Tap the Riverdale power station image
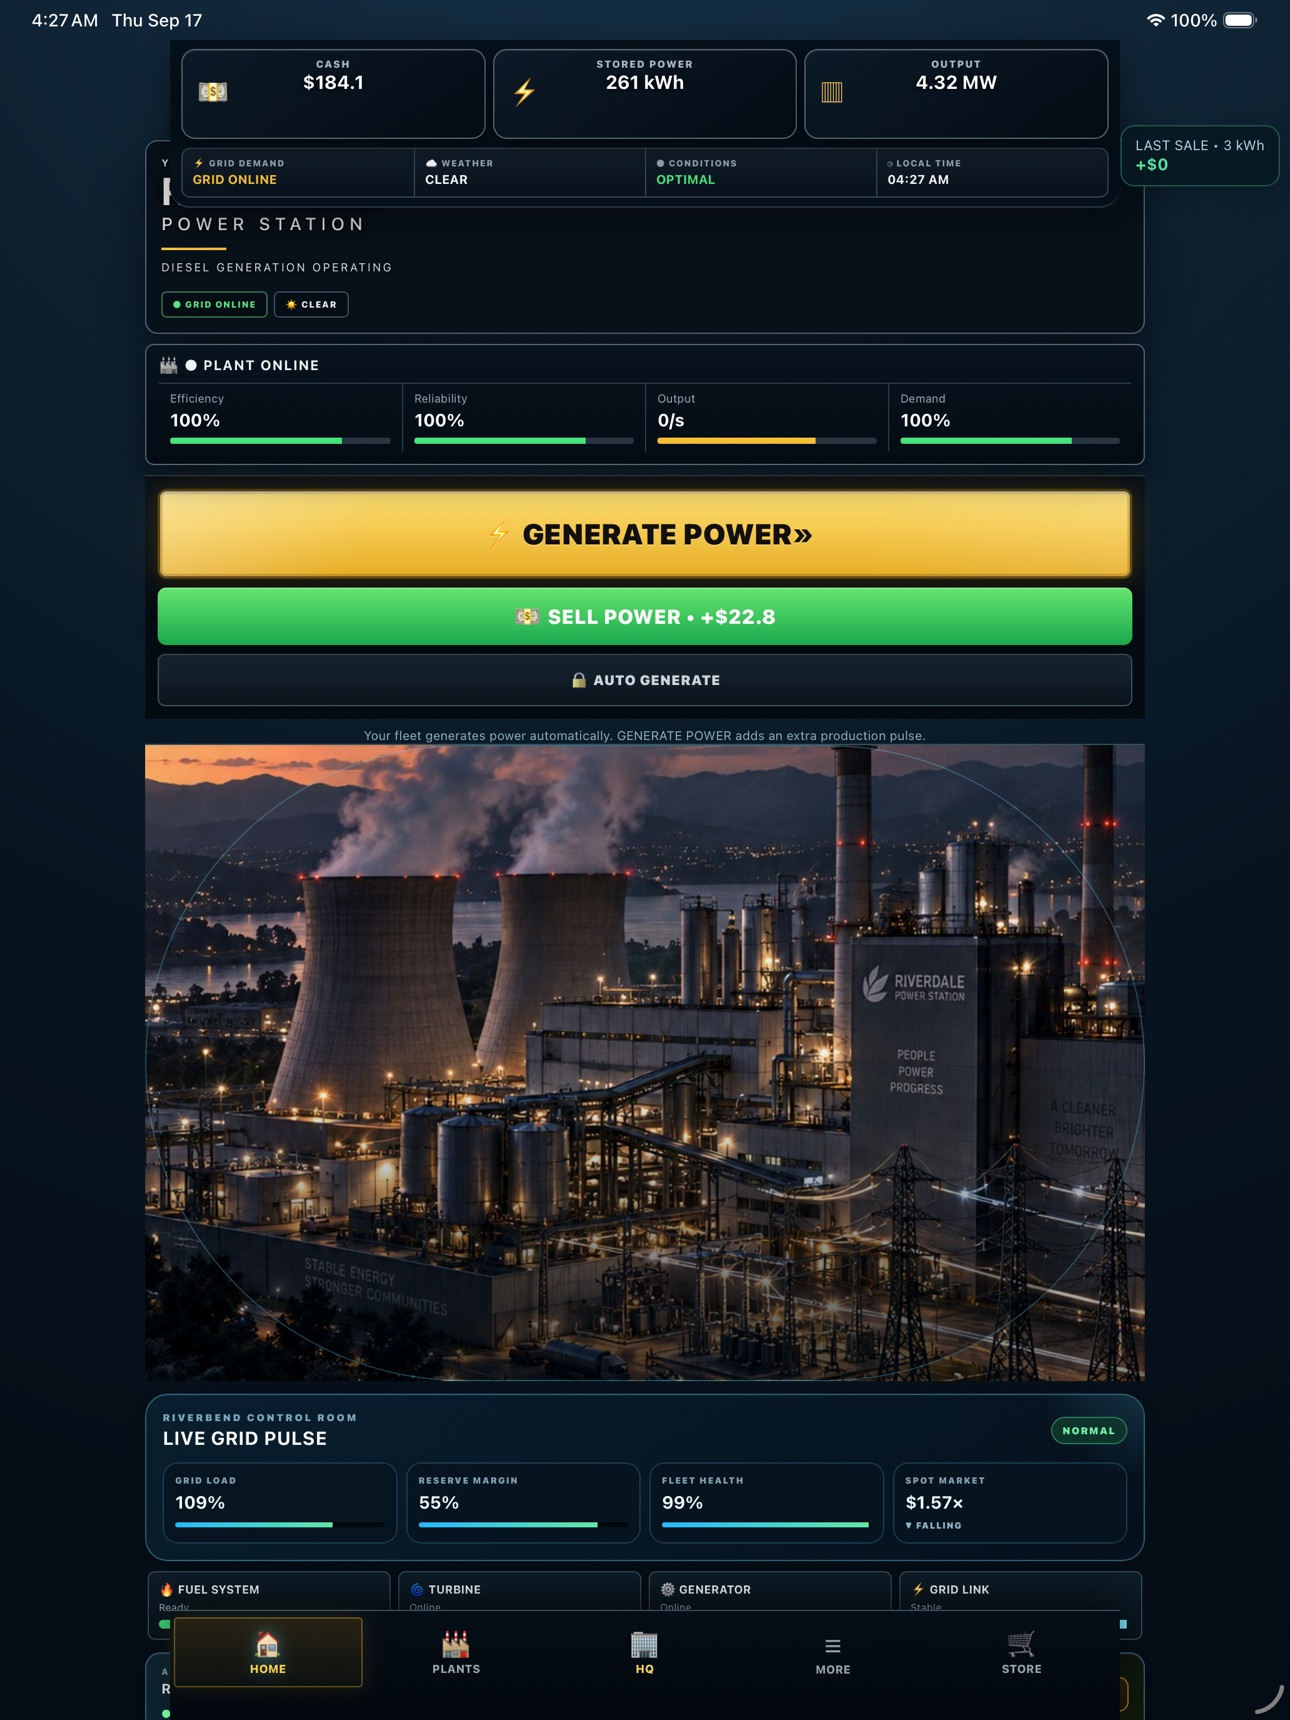 pos(645,1062)
